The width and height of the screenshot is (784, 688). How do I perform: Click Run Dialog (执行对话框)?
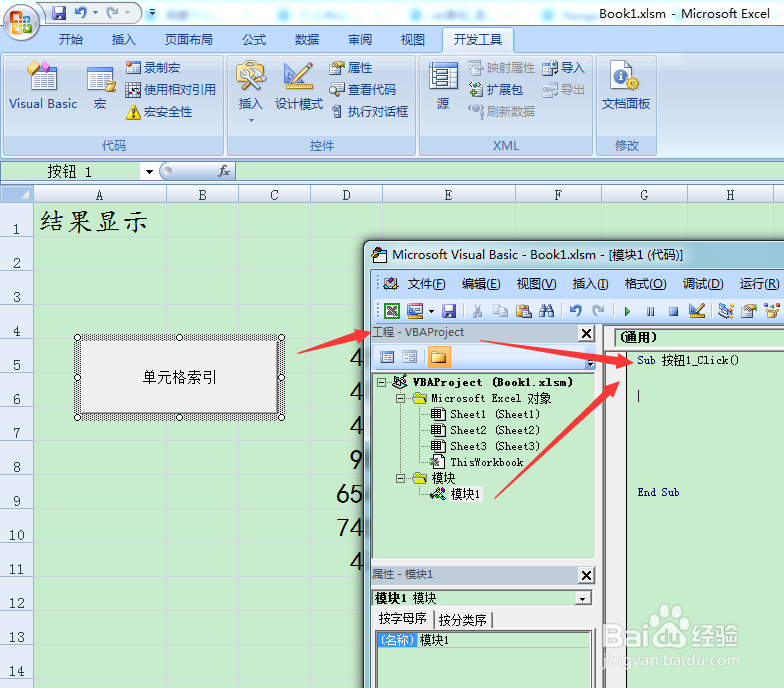(x=370, y=112)
